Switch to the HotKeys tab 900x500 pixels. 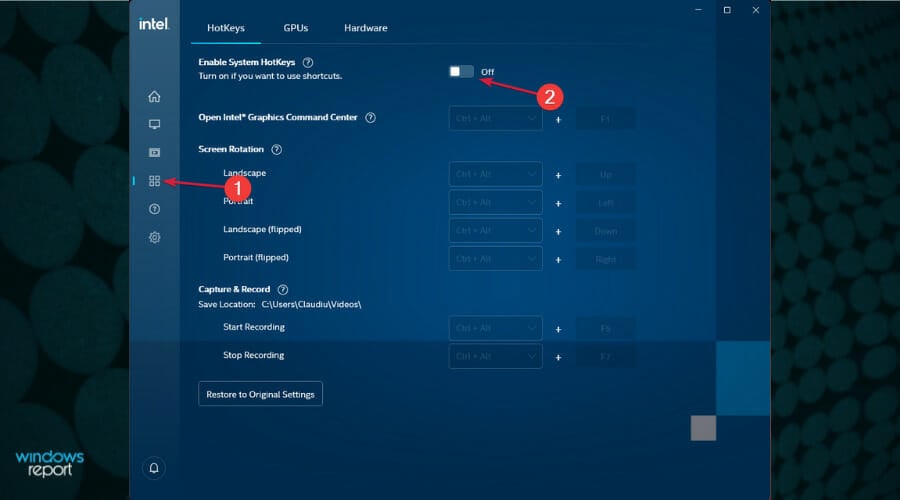(226, 28)
